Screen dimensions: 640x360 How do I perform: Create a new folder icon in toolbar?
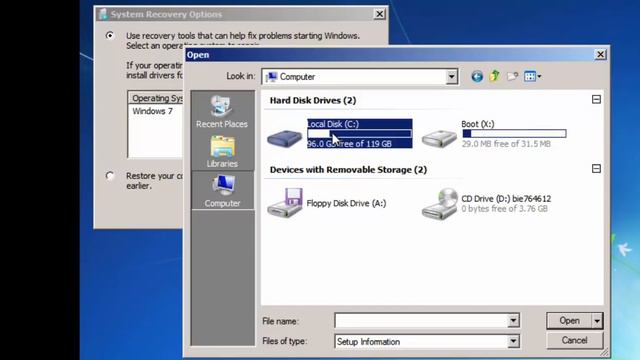512,76
